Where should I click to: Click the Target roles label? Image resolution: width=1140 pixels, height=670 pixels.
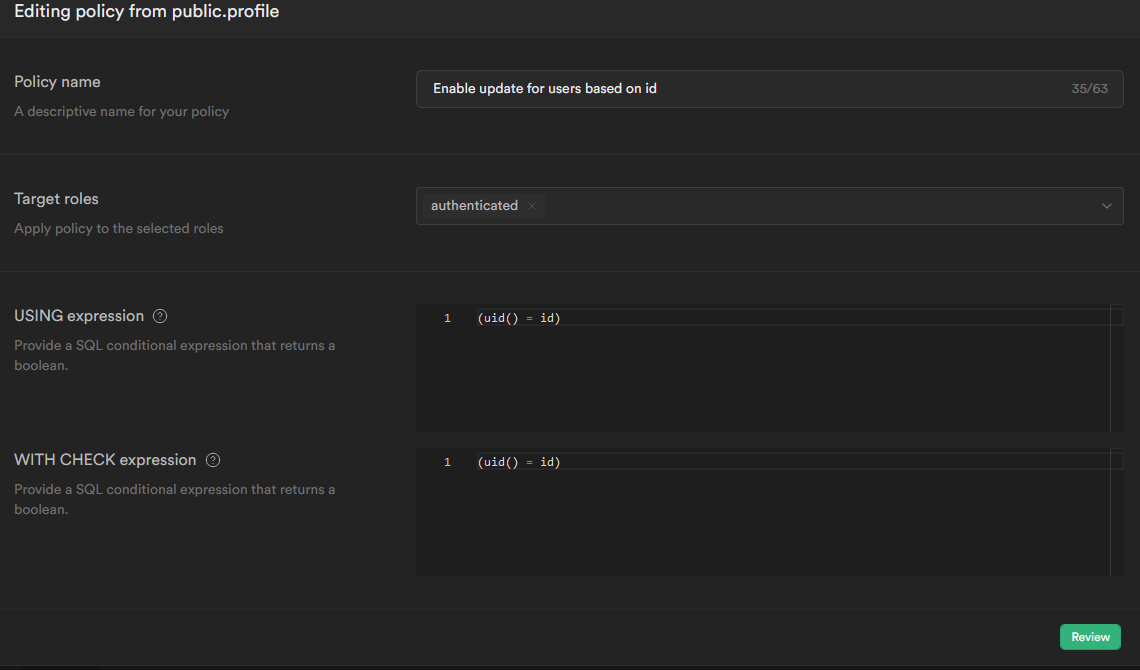56,199
